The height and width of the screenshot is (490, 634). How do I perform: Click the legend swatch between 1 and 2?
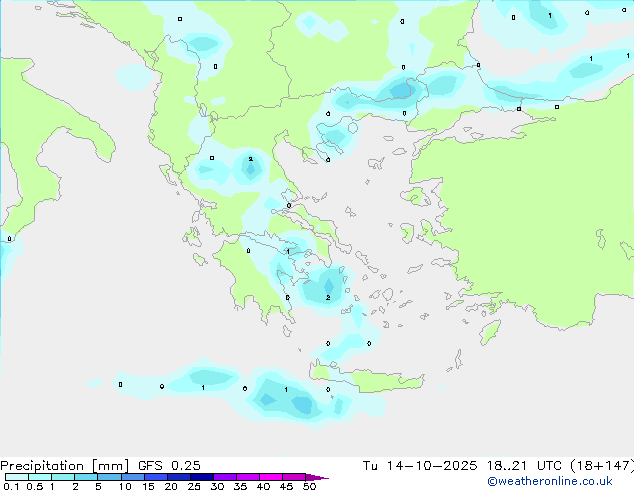click(63, 477)
